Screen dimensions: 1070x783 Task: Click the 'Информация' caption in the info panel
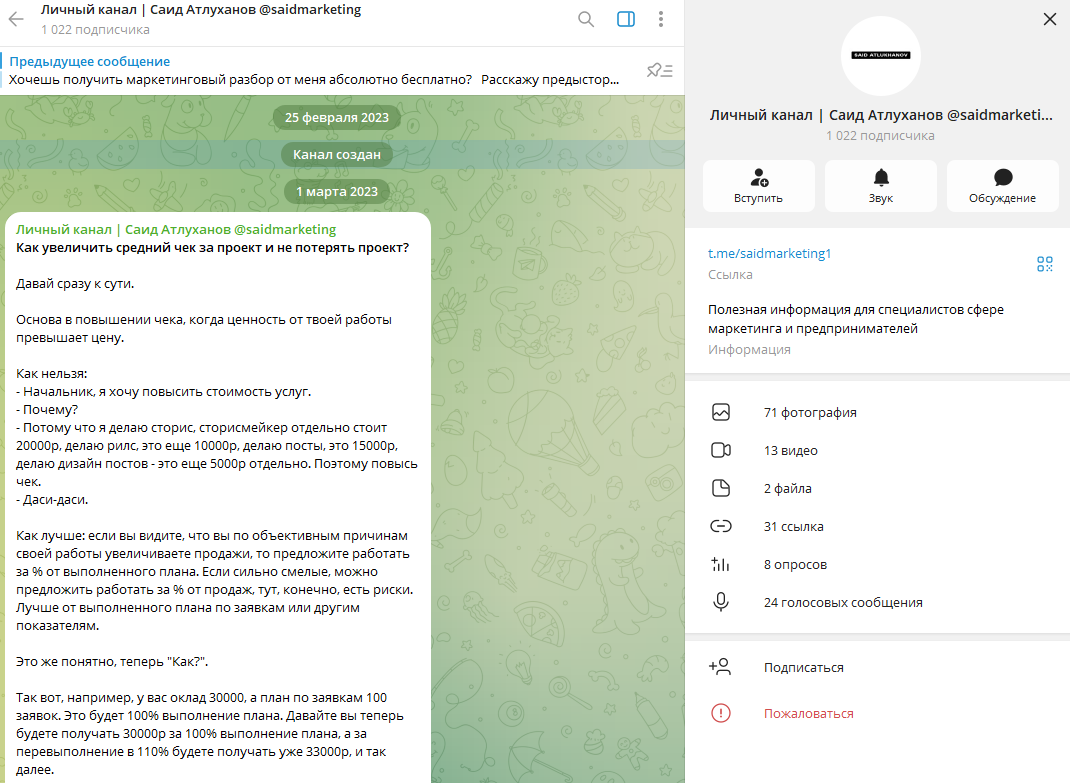(749, 350)
